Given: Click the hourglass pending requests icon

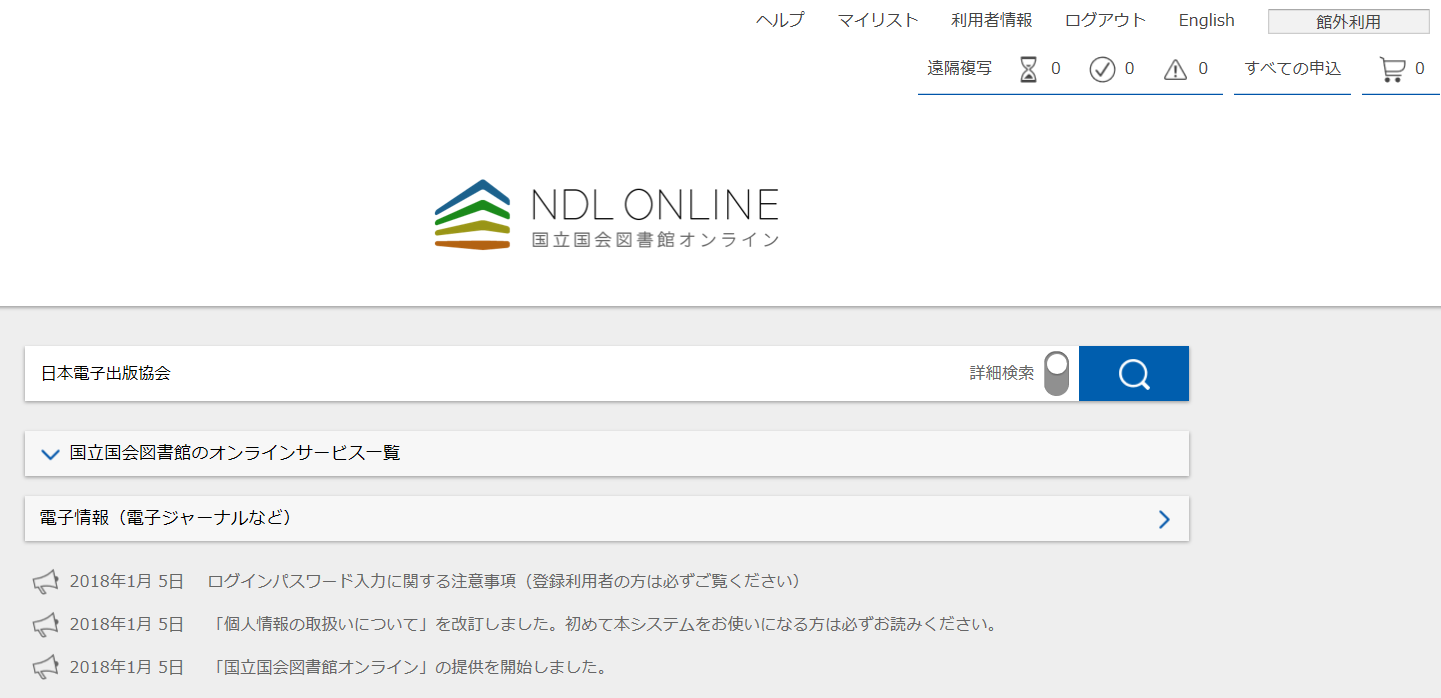Looking at the screenshot, I should [x=1028, y=69].
